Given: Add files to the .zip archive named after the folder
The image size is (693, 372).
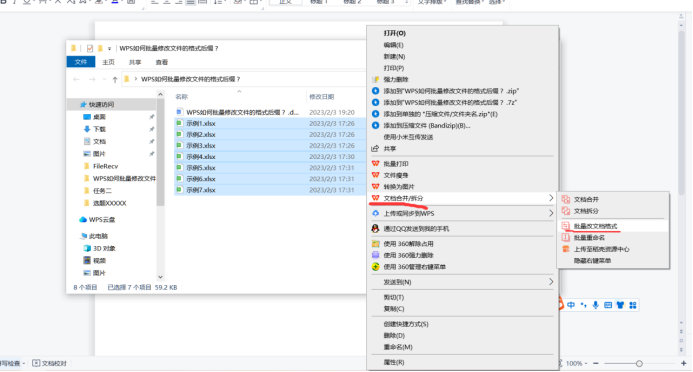Looking at the screenshot, I should (451, 91).
